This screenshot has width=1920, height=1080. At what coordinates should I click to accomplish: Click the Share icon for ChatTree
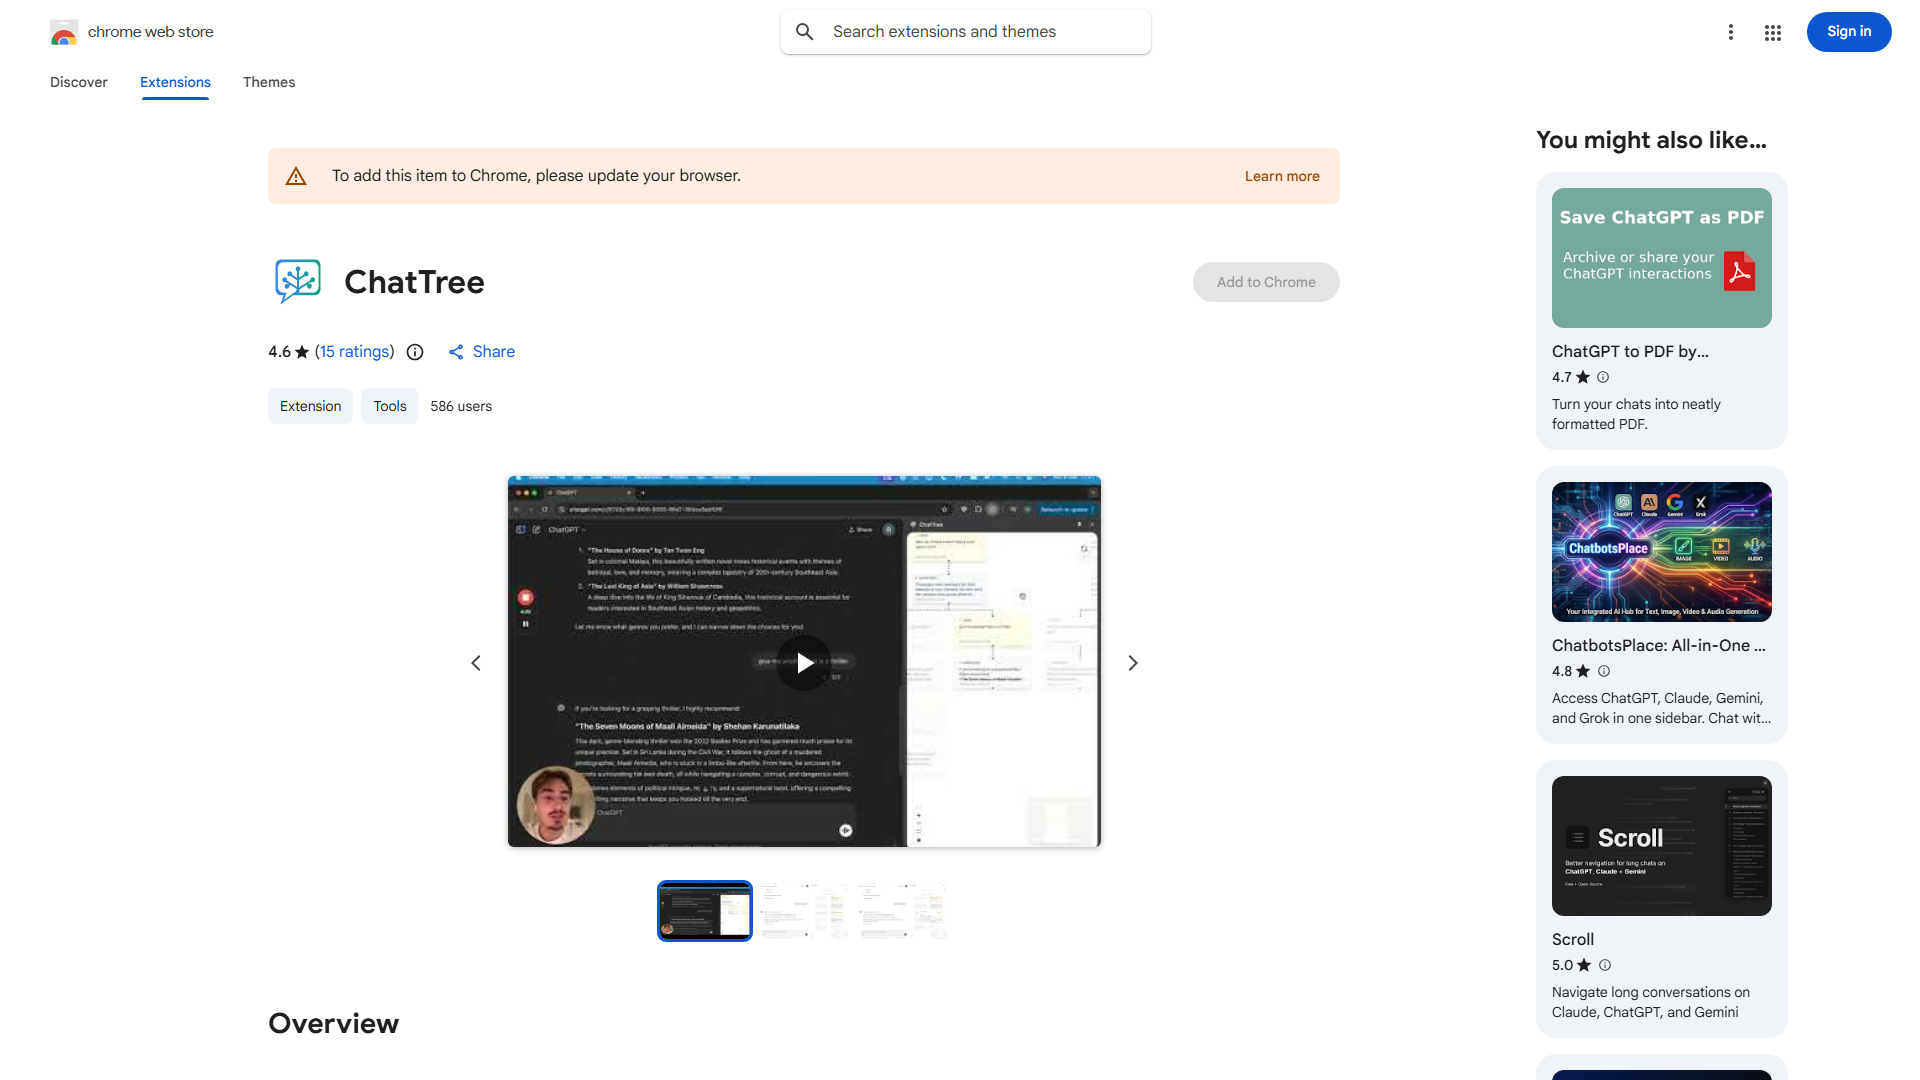pyautogui.click(x=457, y=352)
